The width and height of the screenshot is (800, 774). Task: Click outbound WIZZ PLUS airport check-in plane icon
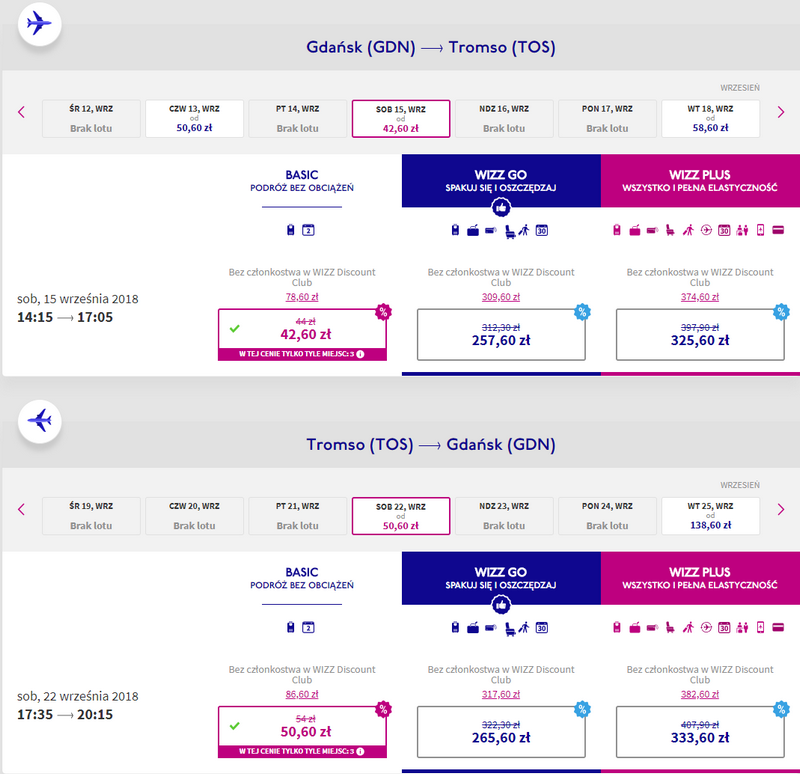(706, 230)
